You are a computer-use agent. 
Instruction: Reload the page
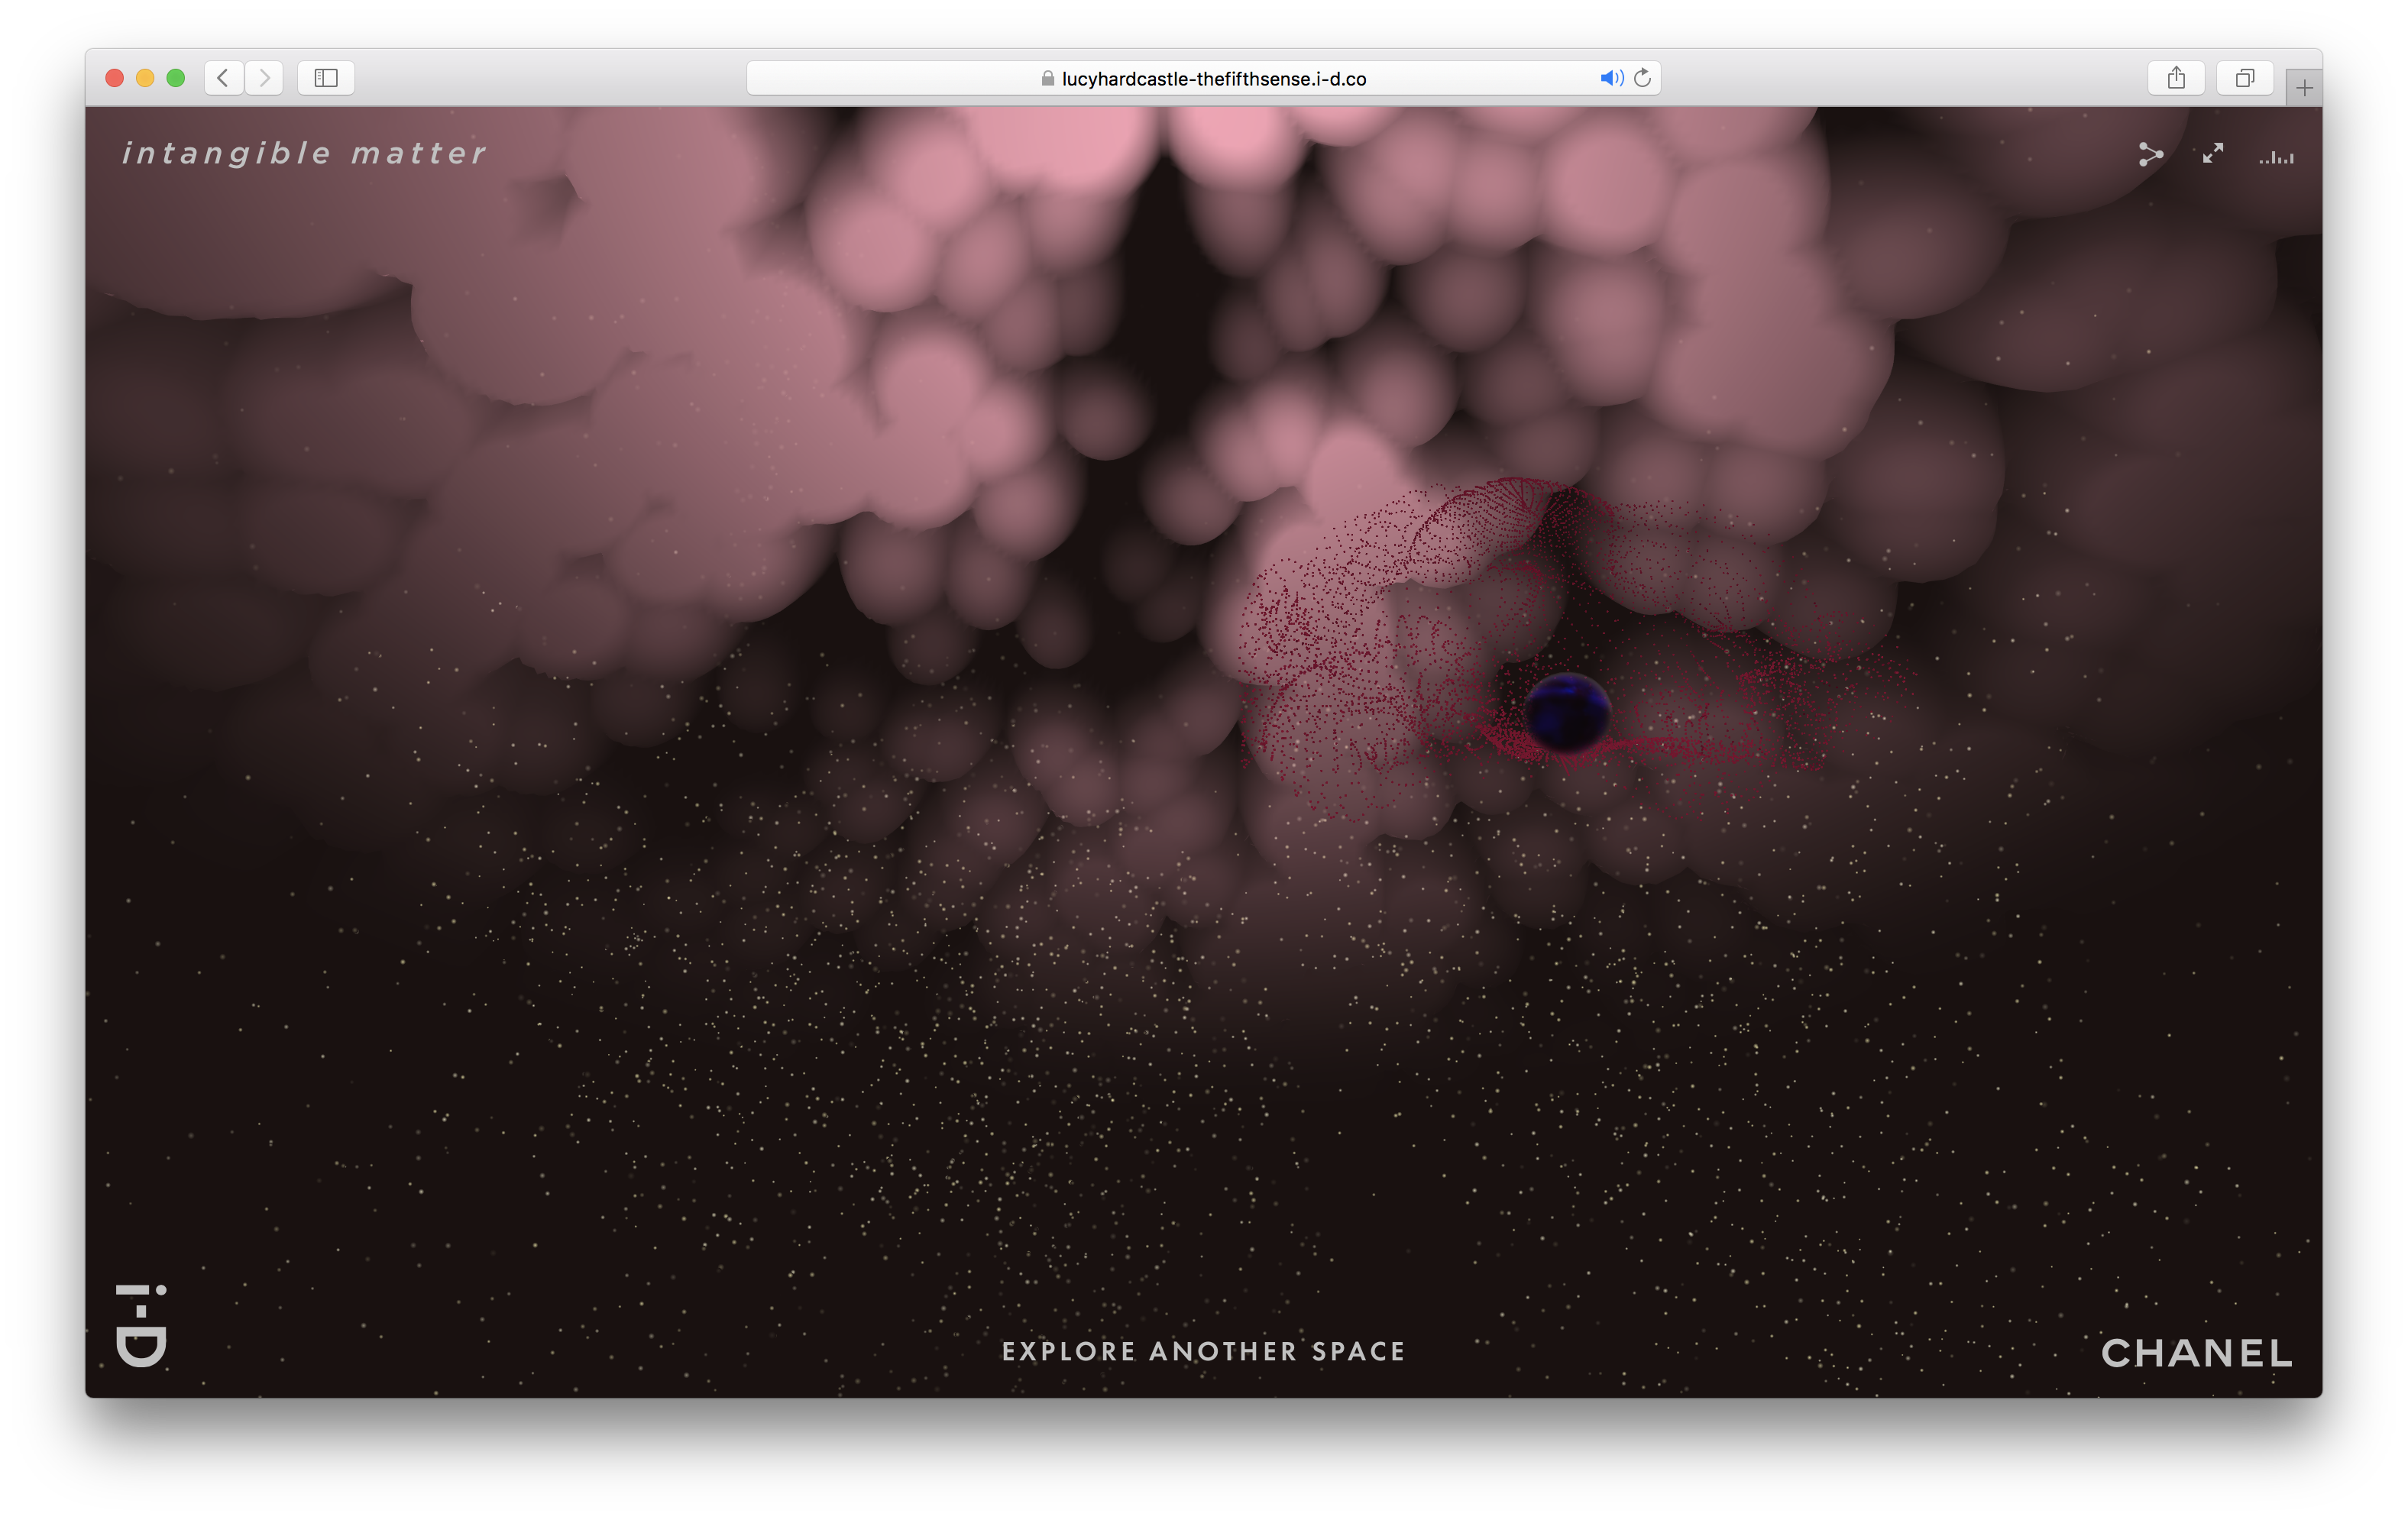(x=1642, y=78)
